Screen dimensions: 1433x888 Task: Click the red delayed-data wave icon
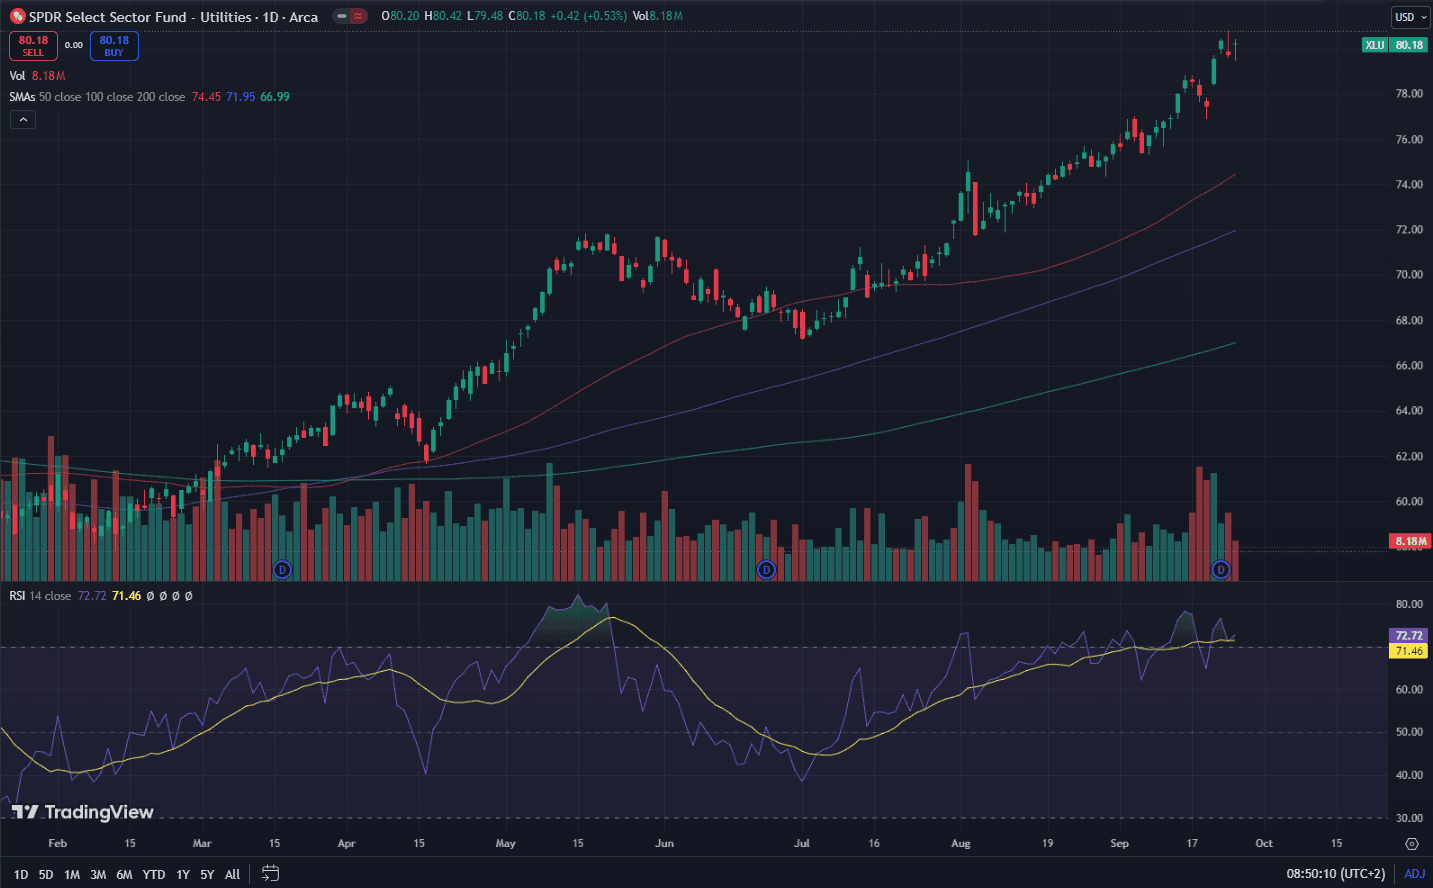click(358, 16)
